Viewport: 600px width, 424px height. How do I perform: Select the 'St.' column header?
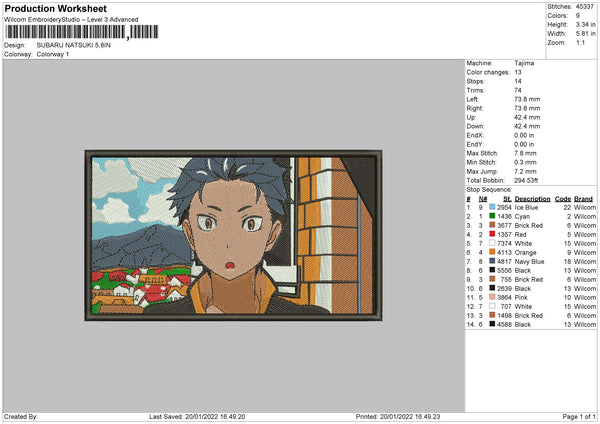click(507, 199)
